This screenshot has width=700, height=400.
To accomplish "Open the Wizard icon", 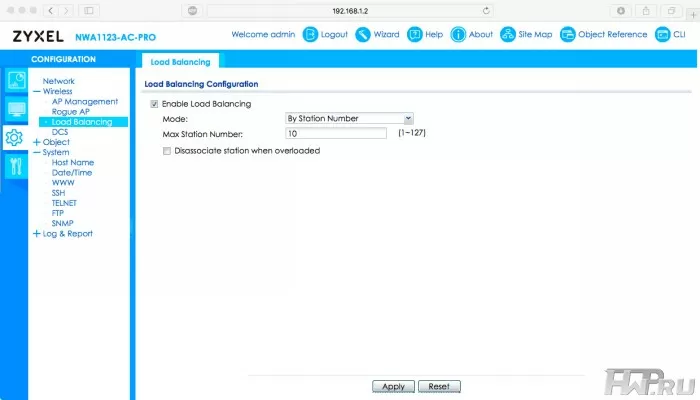I will 362,34.
